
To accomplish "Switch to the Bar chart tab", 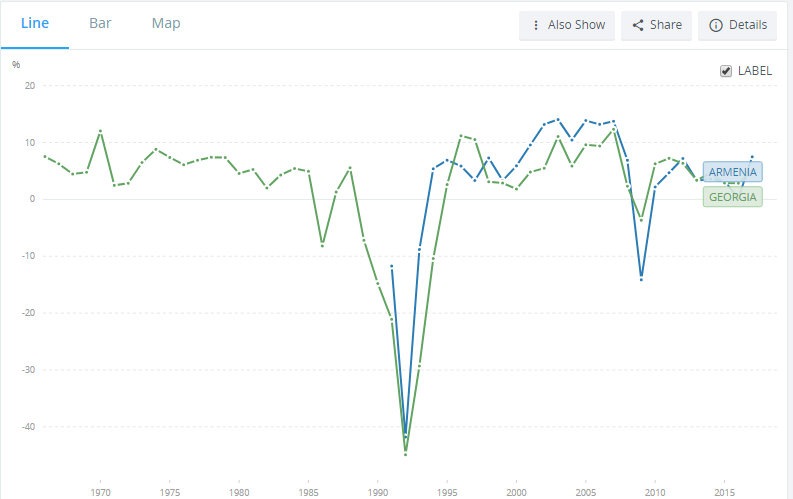I will pyautogui.click(x=100, y=23).
